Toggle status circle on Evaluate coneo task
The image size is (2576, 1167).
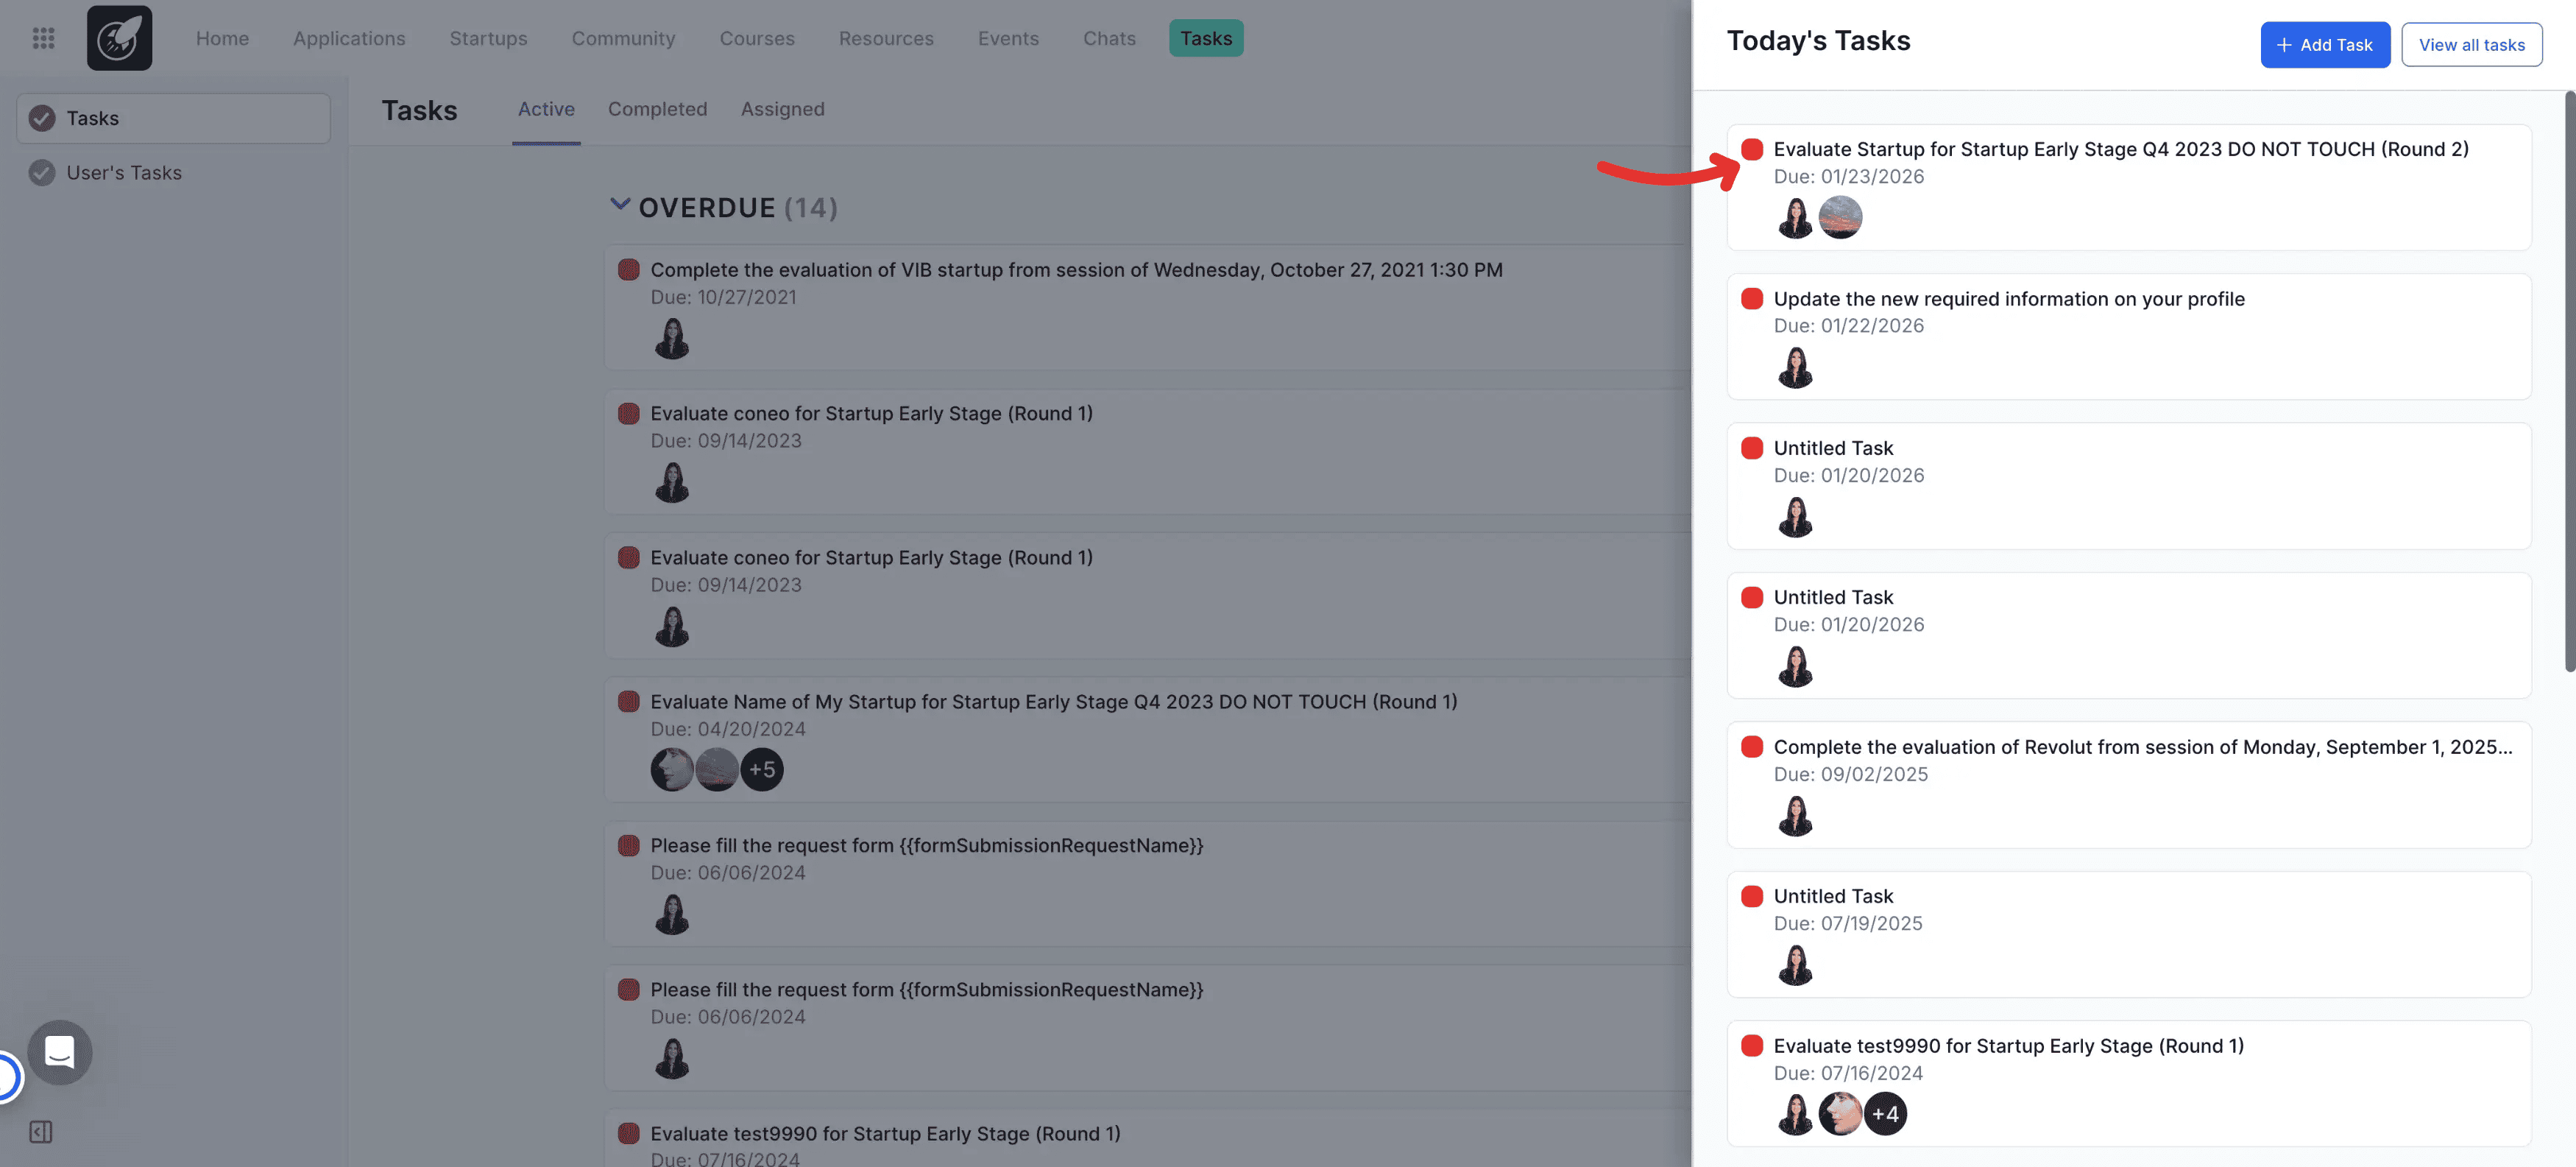pos(629,413)
